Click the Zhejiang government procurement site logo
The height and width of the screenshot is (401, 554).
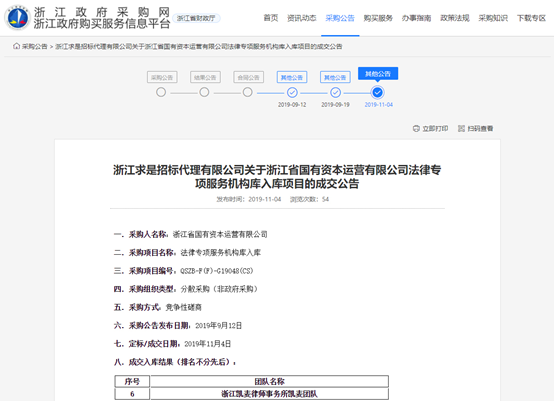point(17,17)
